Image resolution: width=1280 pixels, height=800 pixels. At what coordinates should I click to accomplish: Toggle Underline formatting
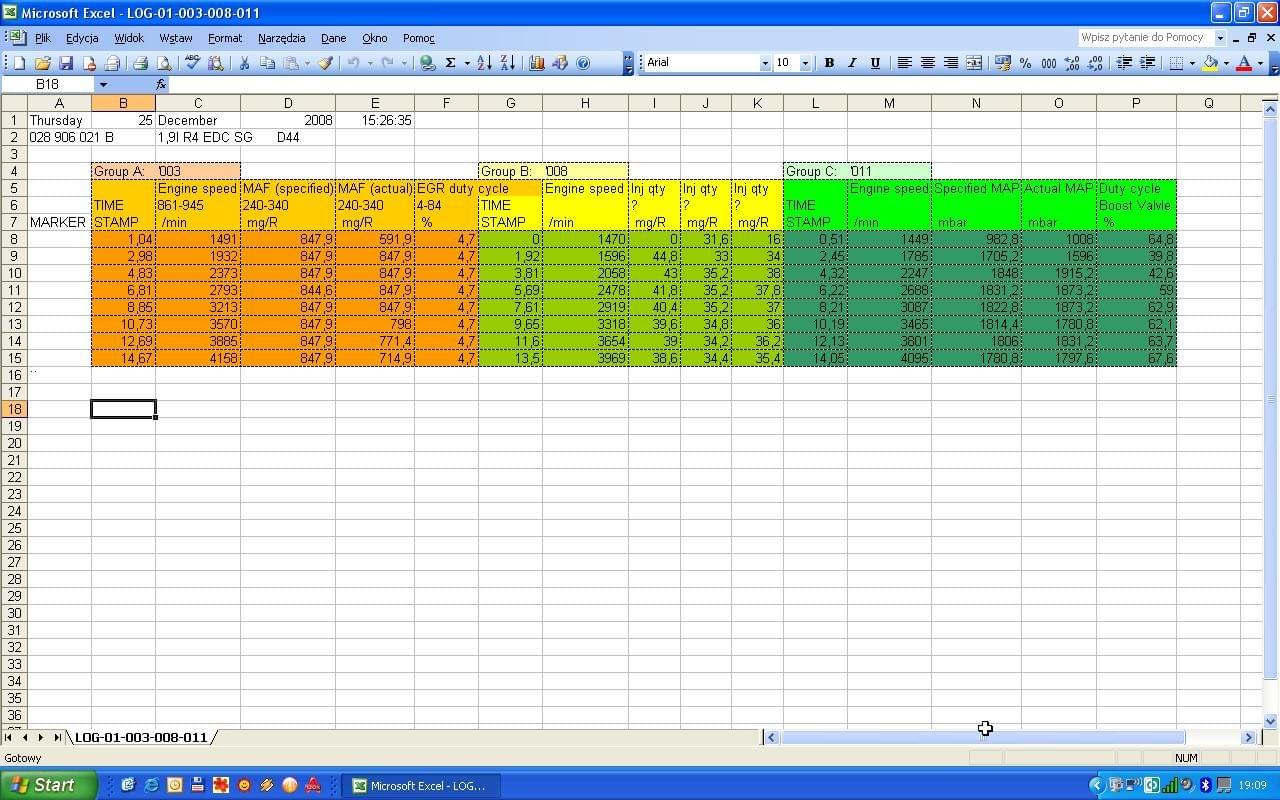point(875,63)
